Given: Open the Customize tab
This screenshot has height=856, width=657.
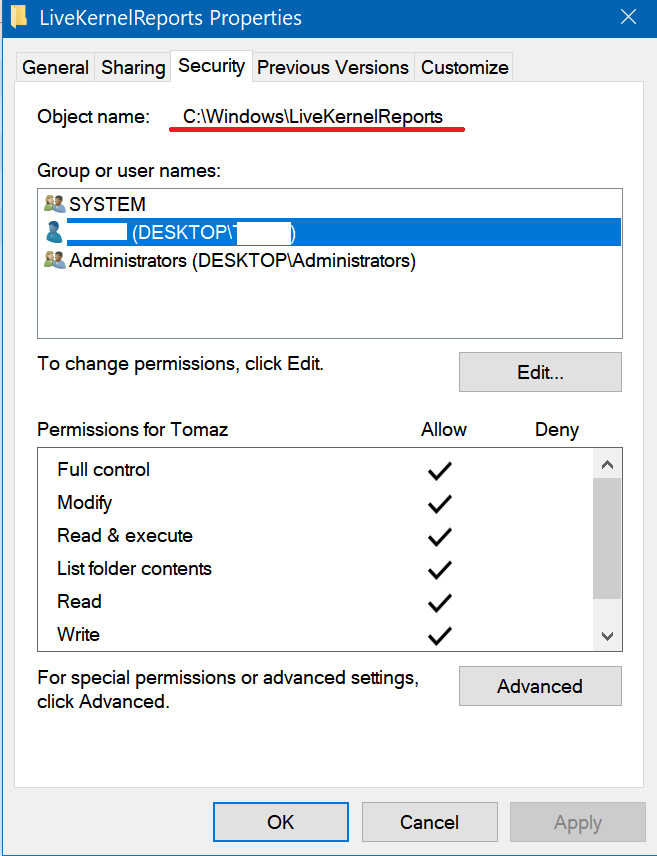Looking at the screenshot, I should click(465, 68).
